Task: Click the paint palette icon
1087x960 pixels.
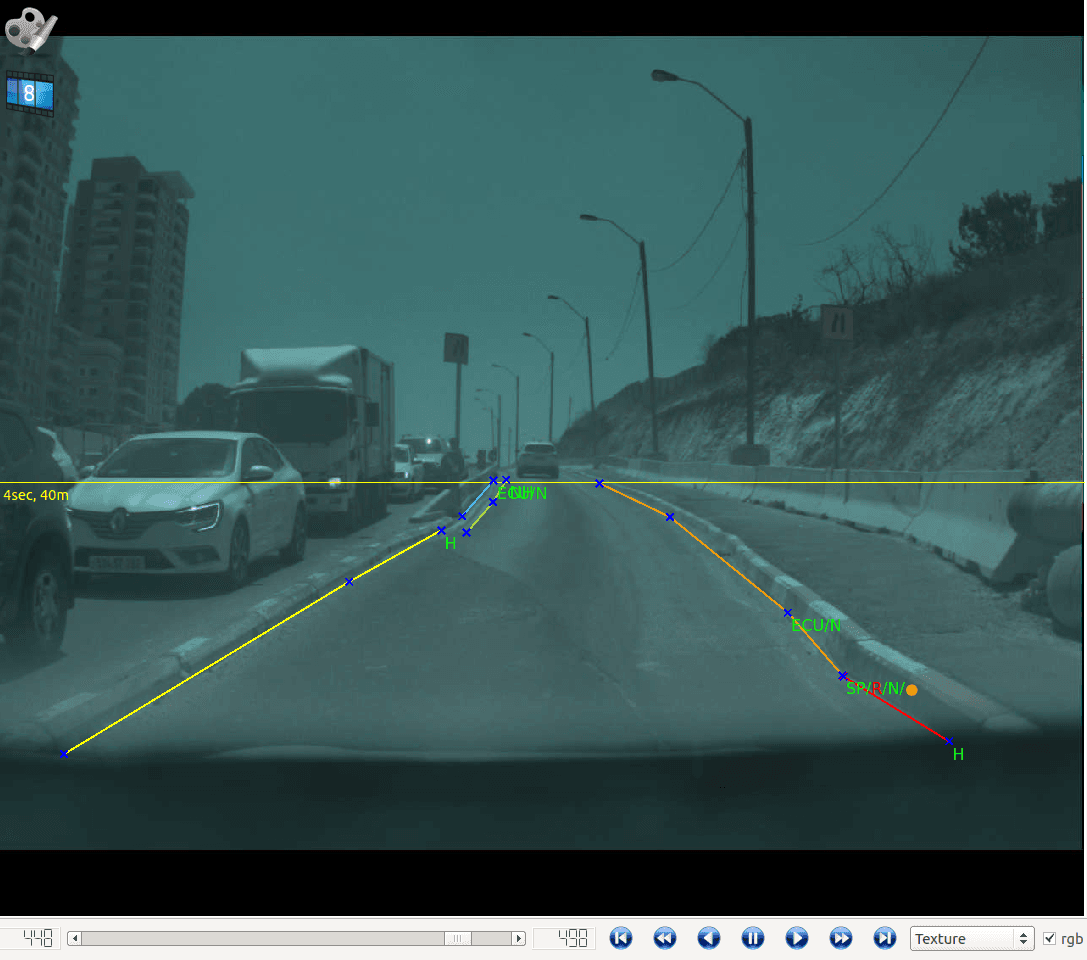Action: tap(29, 28)
